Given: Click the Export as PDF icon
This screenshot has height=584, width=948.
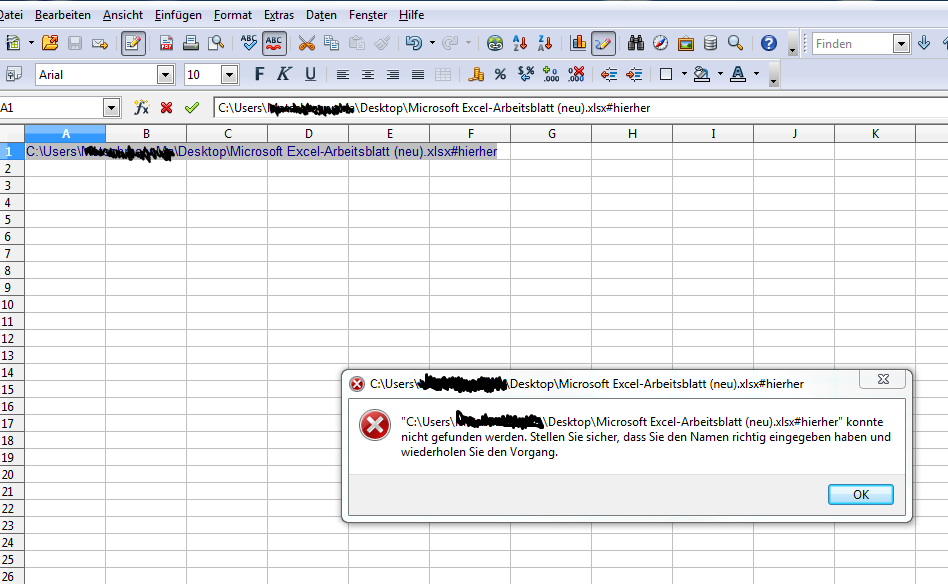Looking at the screenshot, I should (166, 43).
